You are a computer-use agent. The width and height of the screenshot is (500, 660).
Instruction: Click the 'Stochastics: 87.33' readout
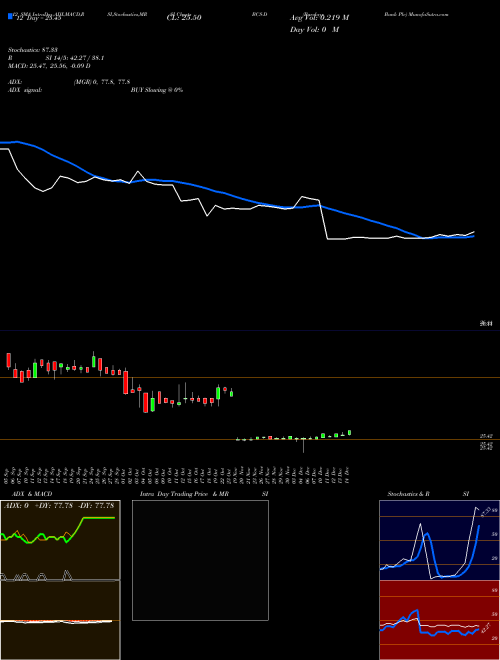[x=32, y=50]
